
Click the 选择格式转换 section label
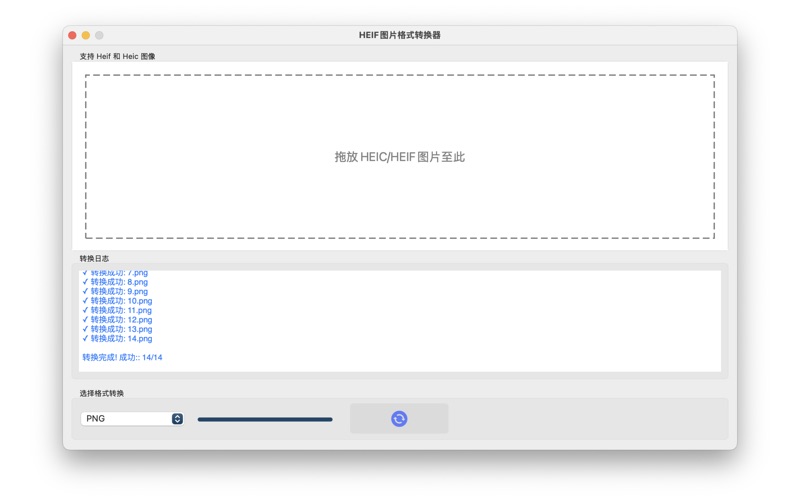(x=102, y=393)
